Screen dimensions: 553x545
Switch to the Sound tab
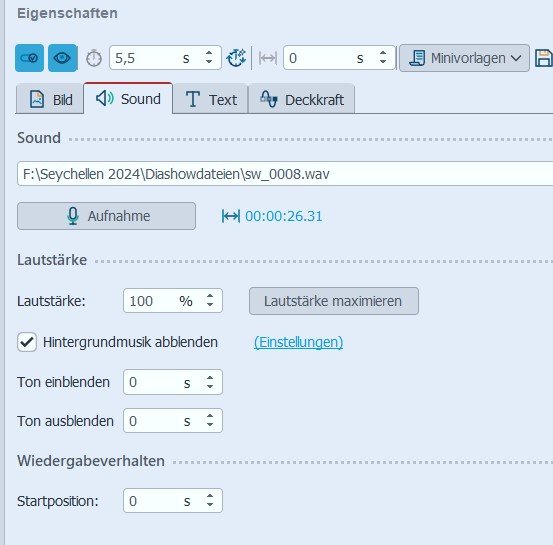point(128,98)
